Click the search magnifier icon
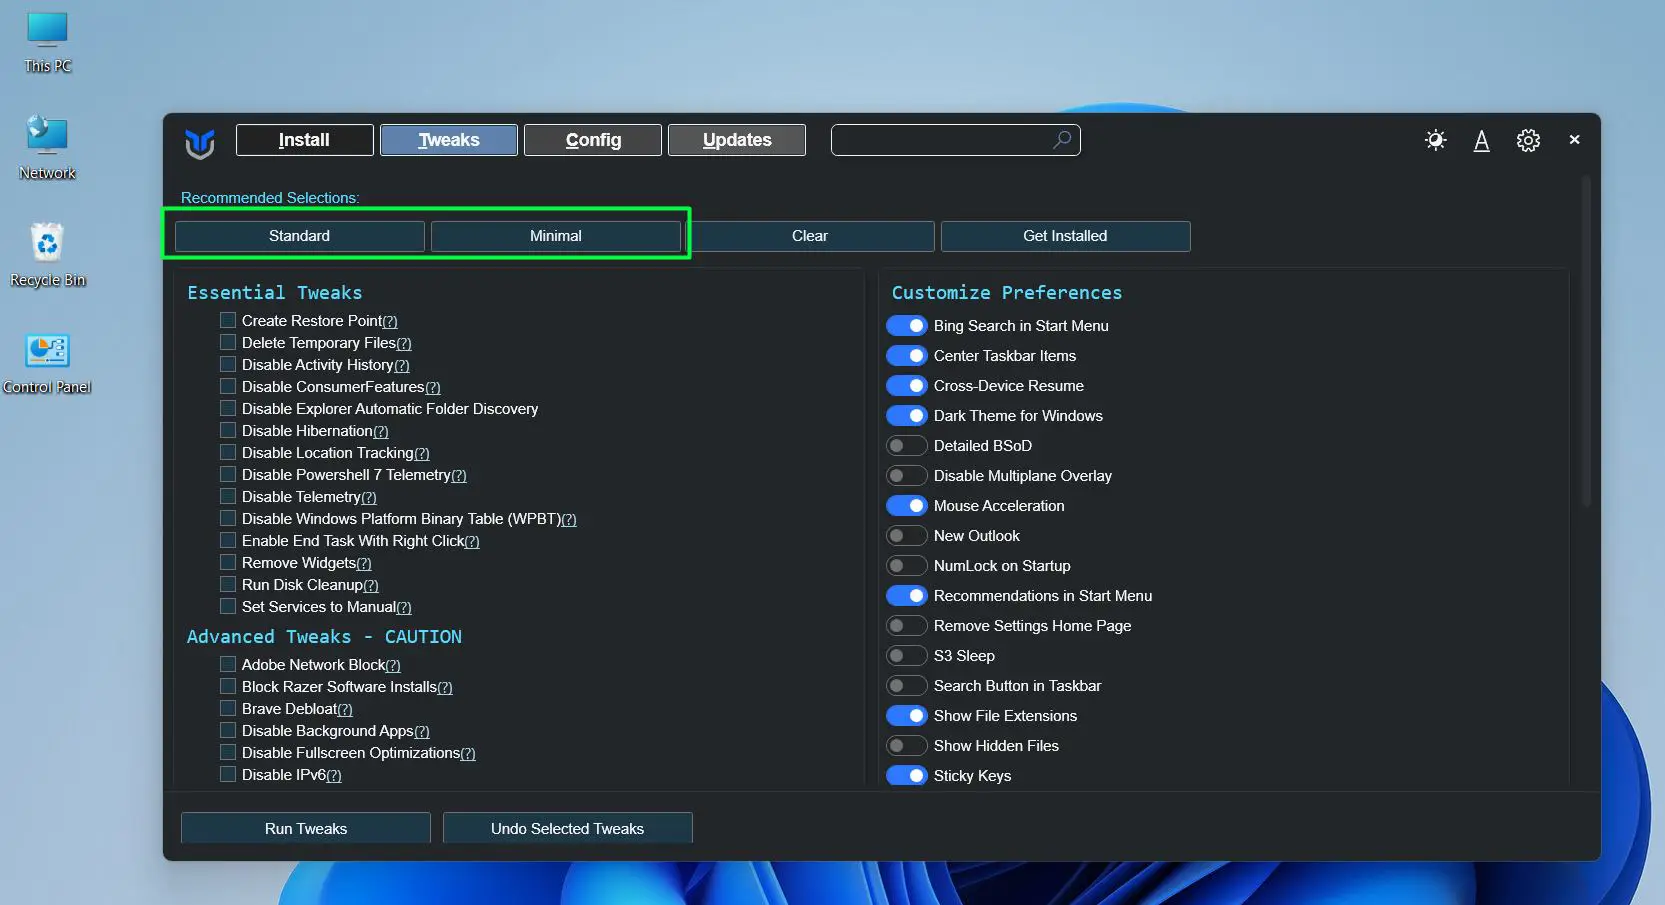1665x905 pixels. point(1061,140)
